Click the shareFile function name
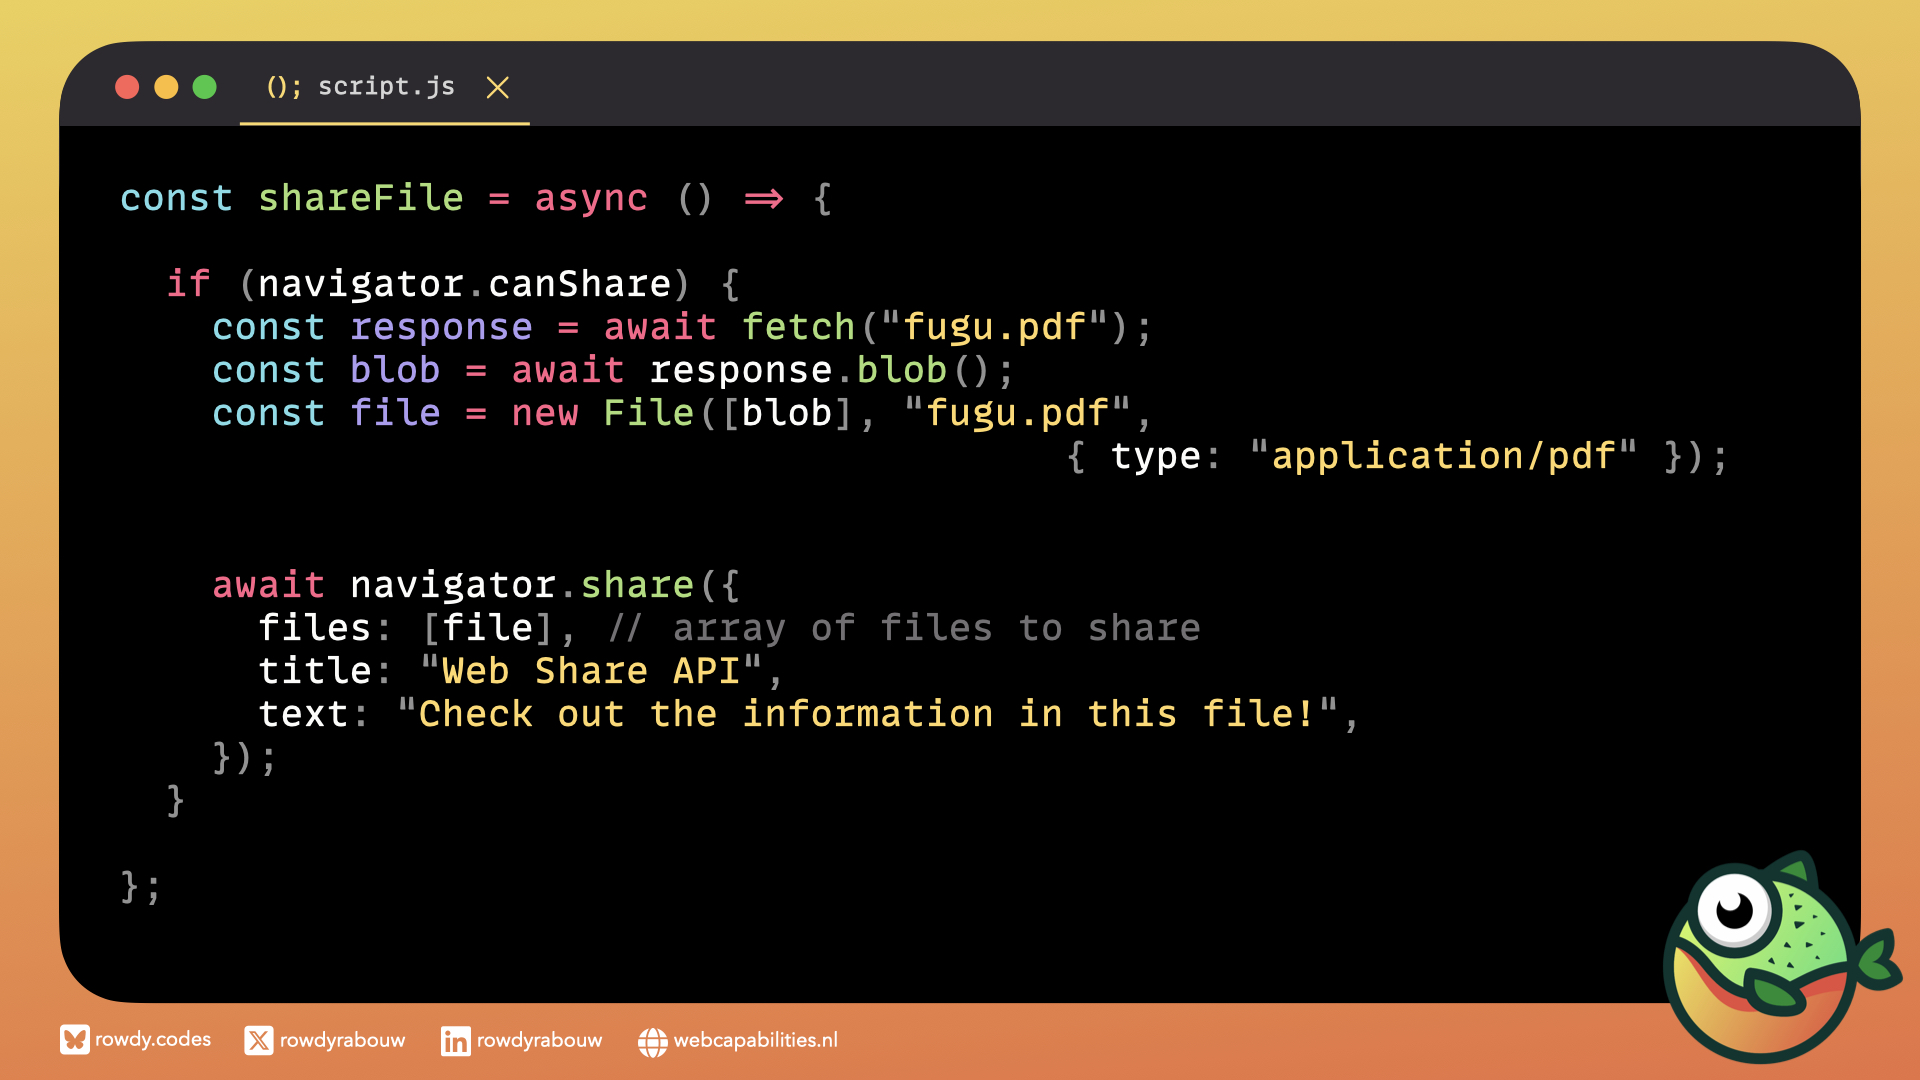 coord(361,198)
